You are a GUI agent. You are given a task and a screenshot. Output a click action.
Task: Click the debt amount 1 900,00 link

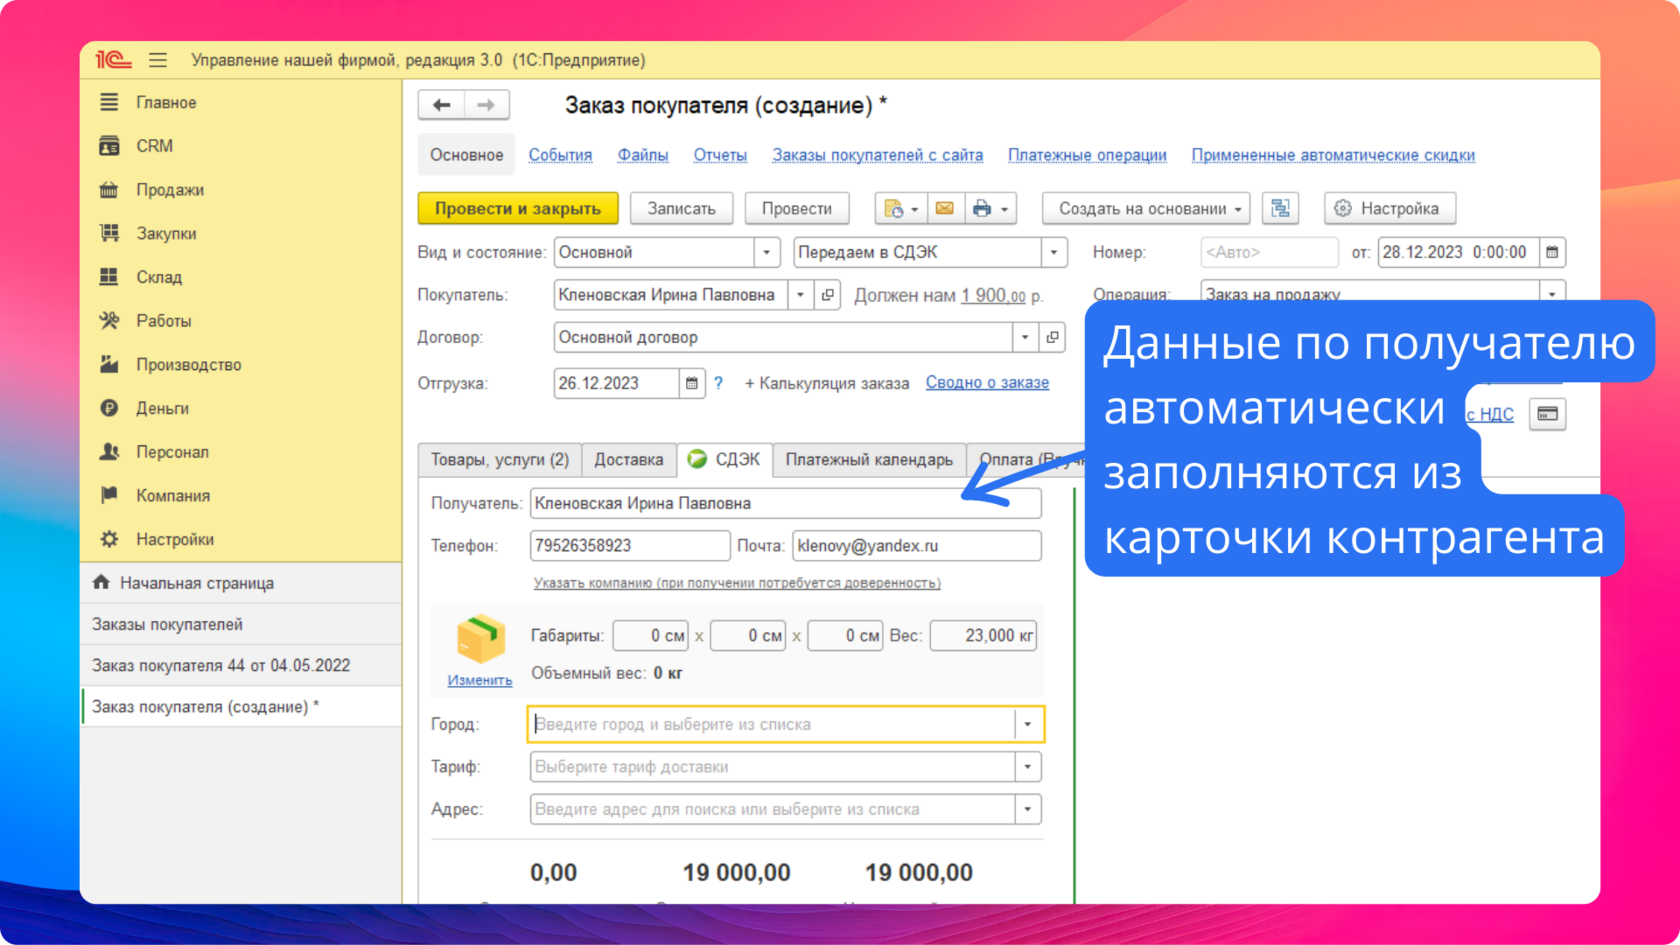coord(993,296)
